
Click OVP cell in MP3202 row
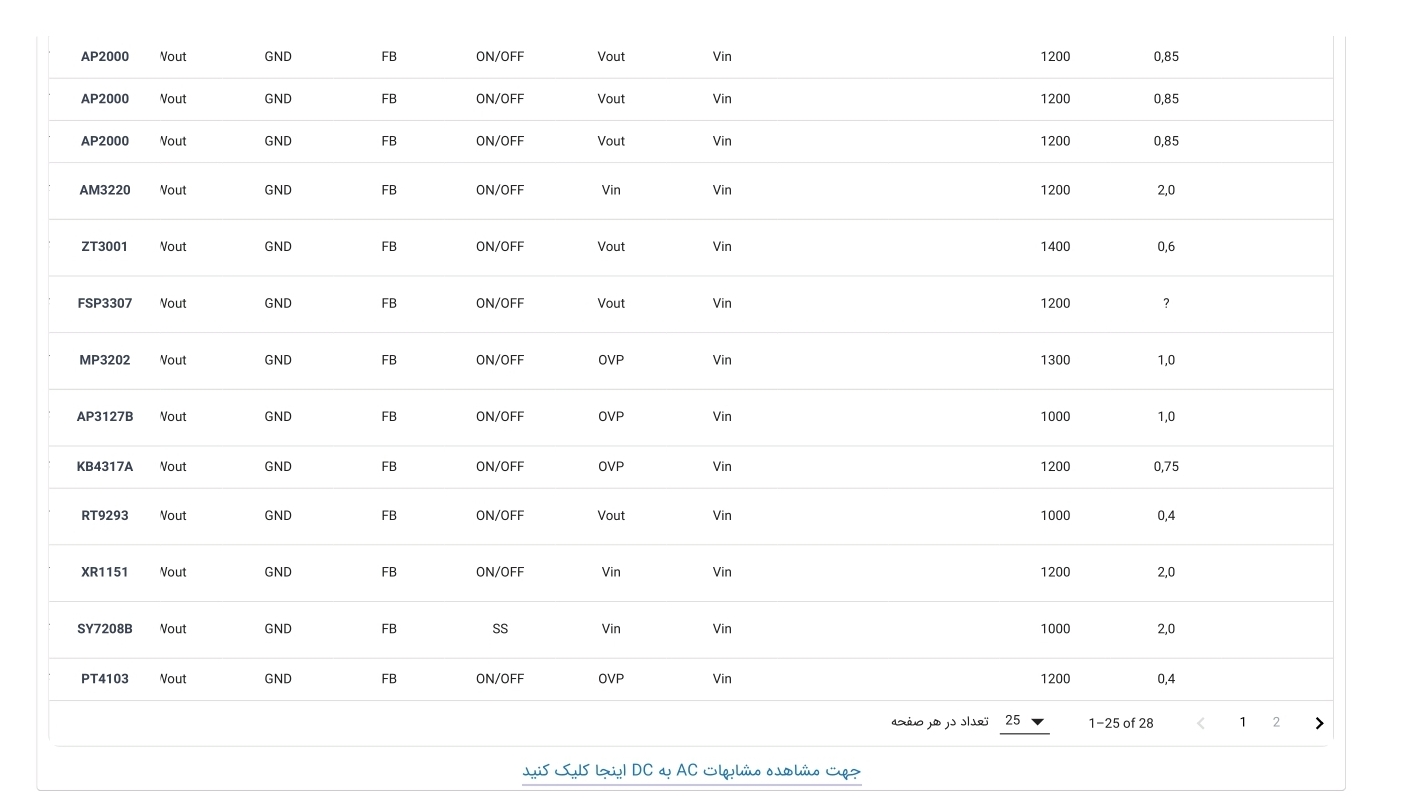[611, 360]
